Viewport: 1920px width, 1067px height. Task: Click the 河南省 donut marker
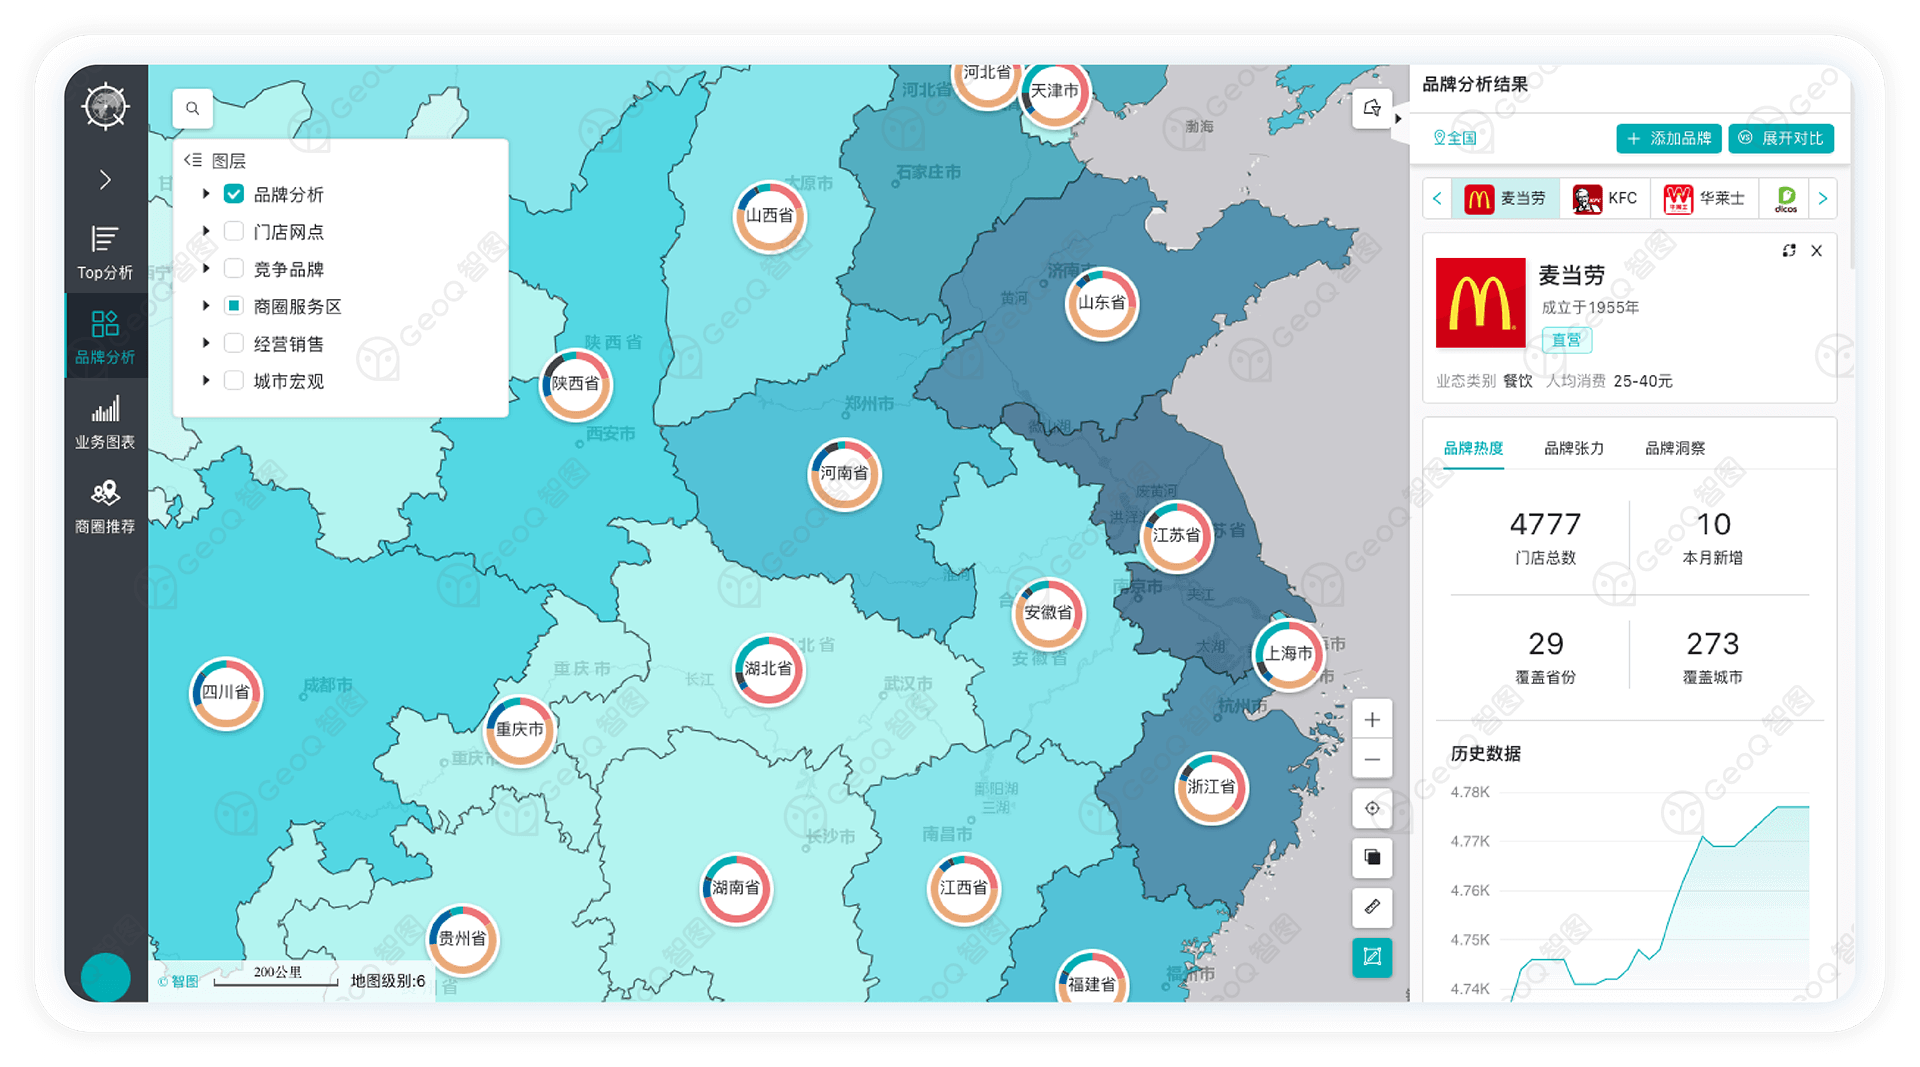844,473
